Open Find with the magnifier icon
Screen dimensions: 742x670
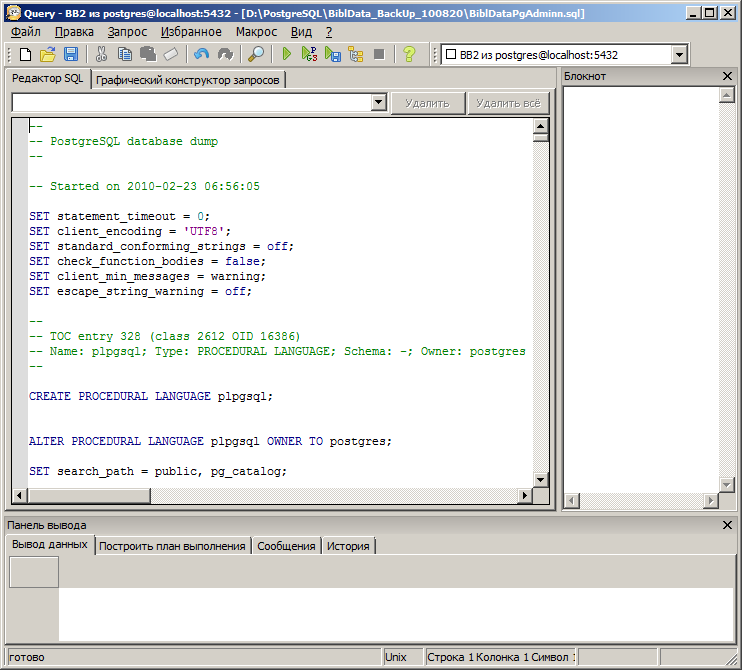point(256,54)
